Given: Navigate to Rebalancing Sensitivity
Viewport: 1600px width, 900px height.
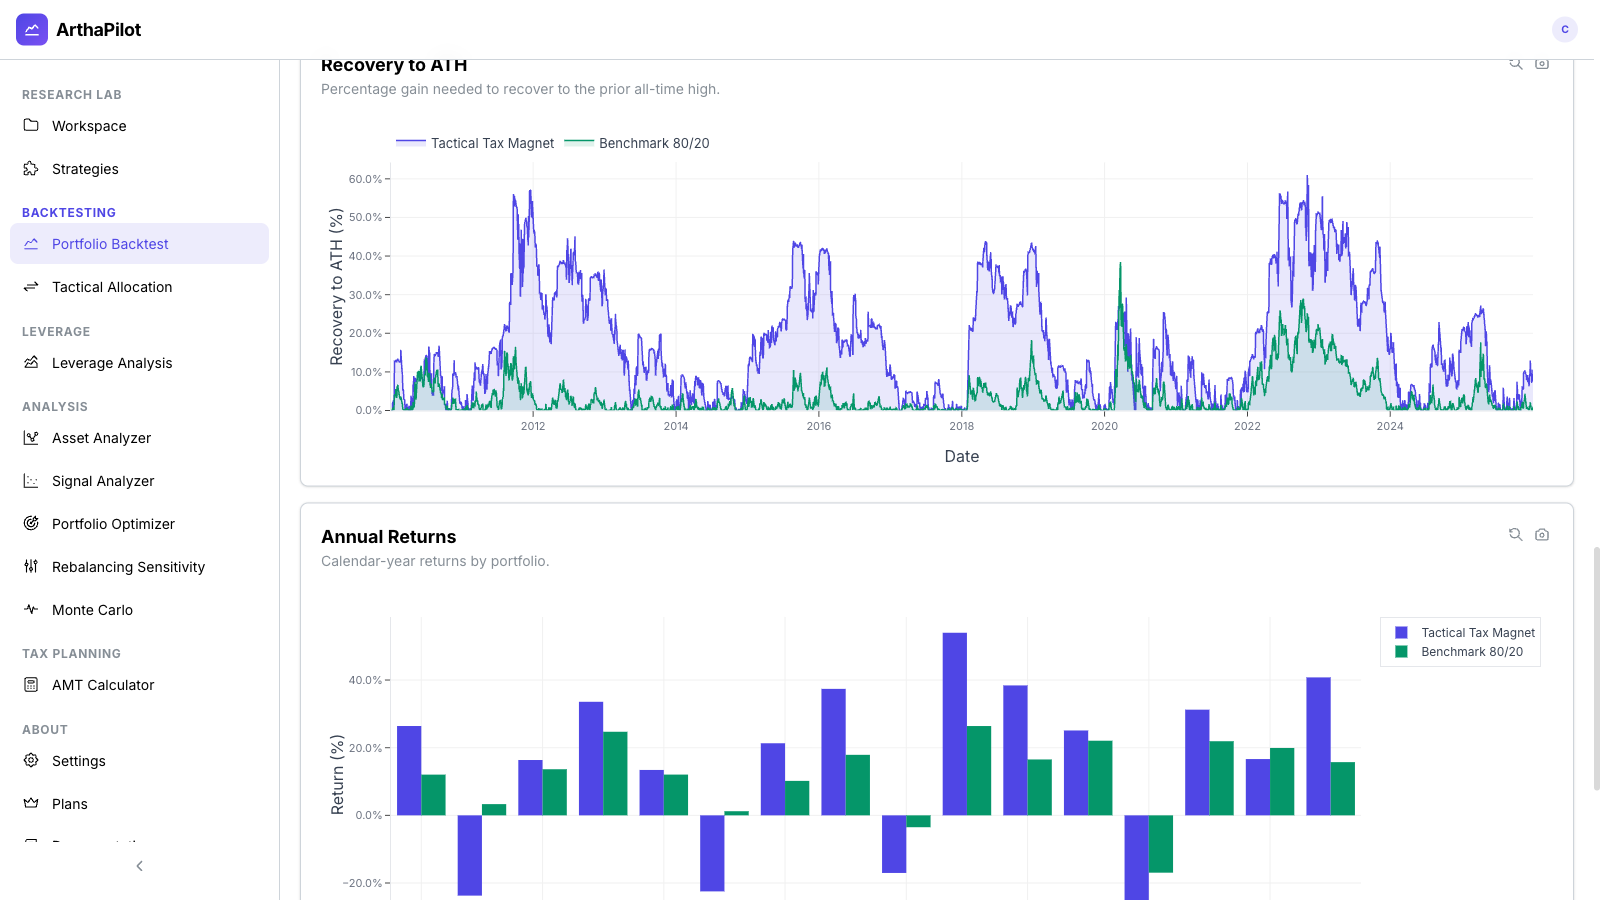Looking at the screenshot, I should (128, 567).
